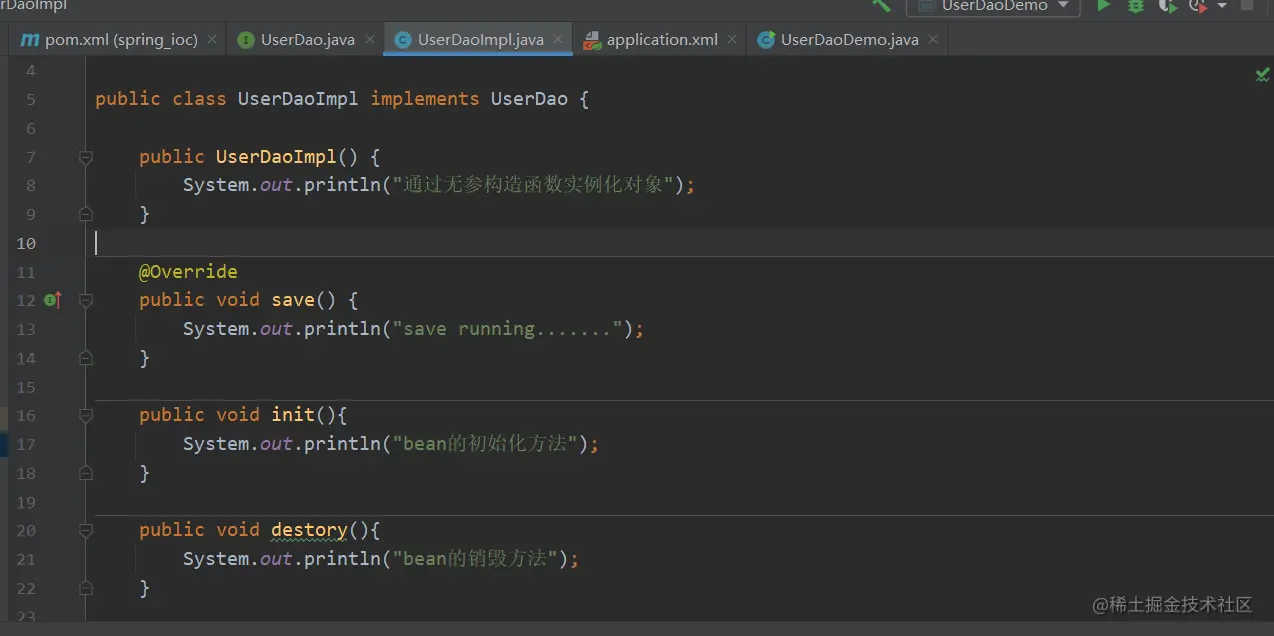Viewport: 1274px width, 636px height.
Task: Collapse the save() method fold marker at line 12
Action: [86, 300]
